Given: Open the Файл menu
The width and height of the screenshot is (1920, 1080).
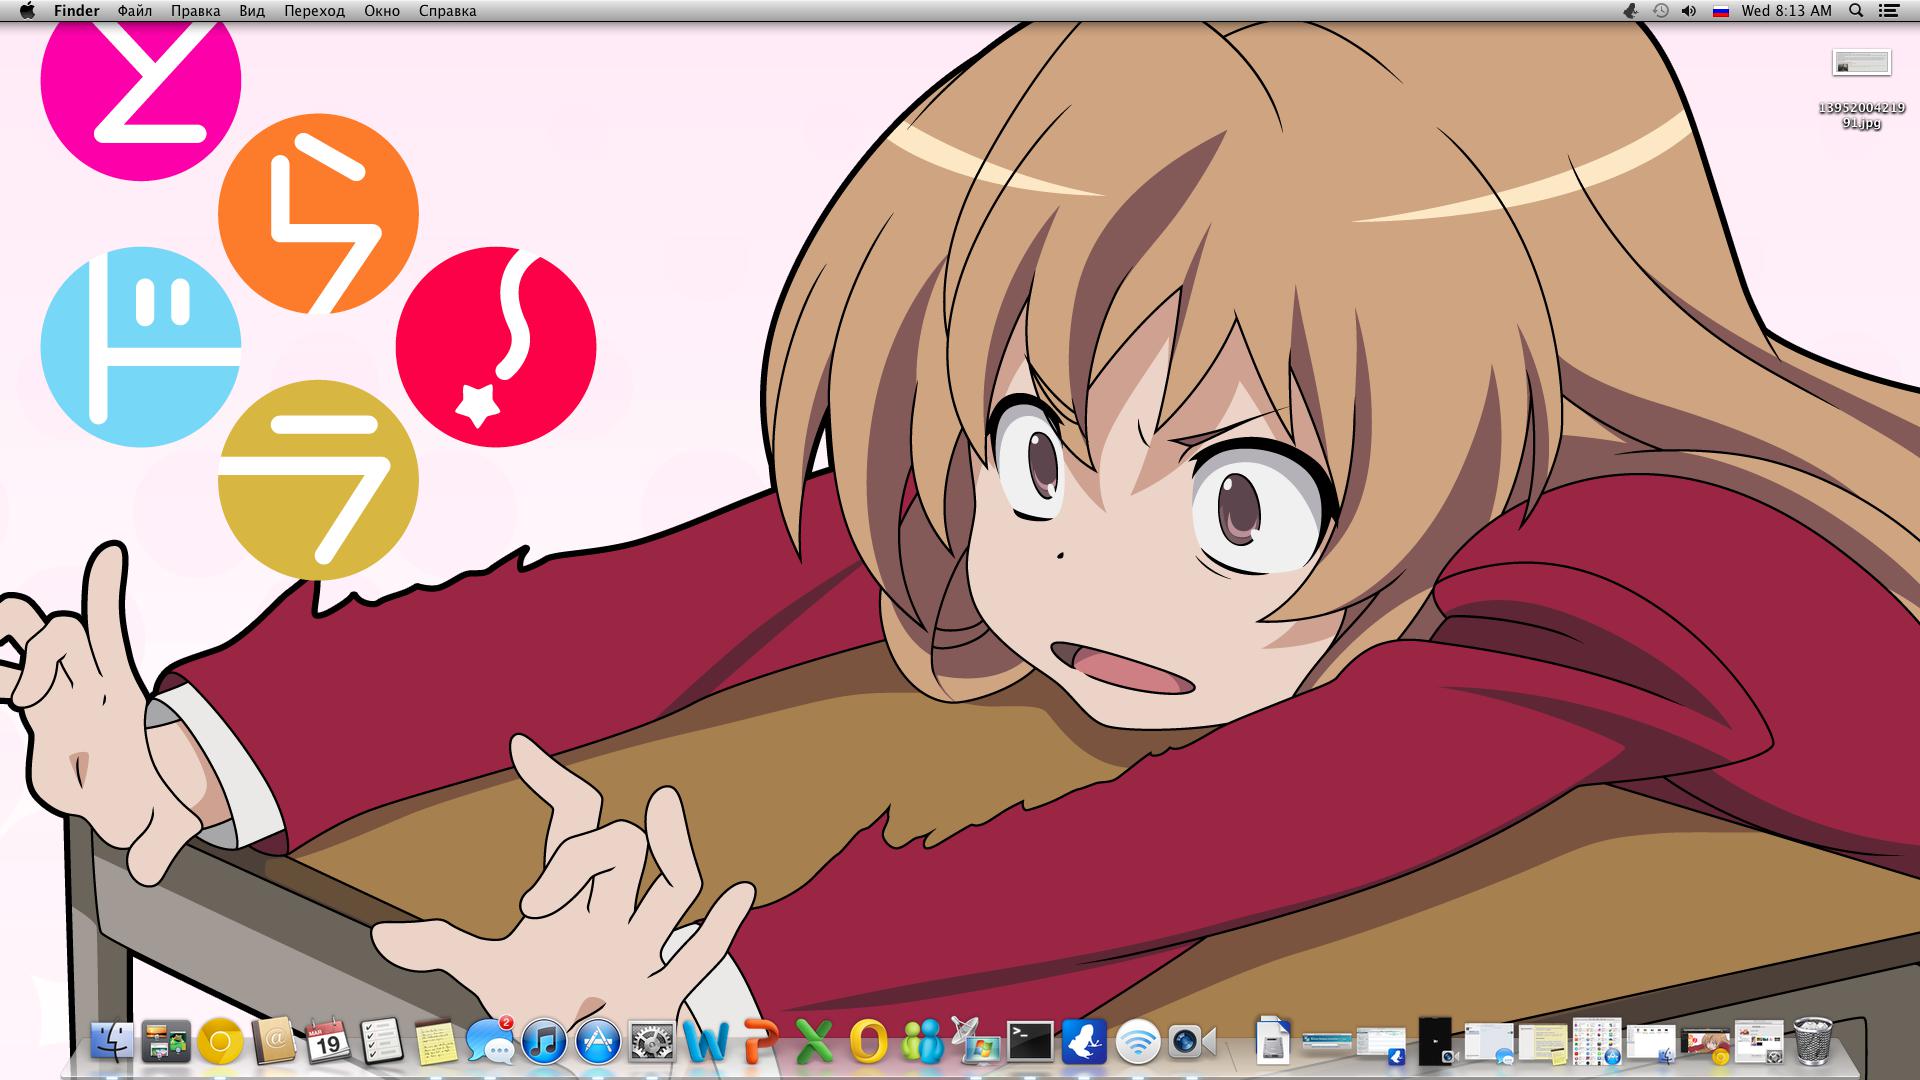Looking at the screenshot, I should click(134, 11).
